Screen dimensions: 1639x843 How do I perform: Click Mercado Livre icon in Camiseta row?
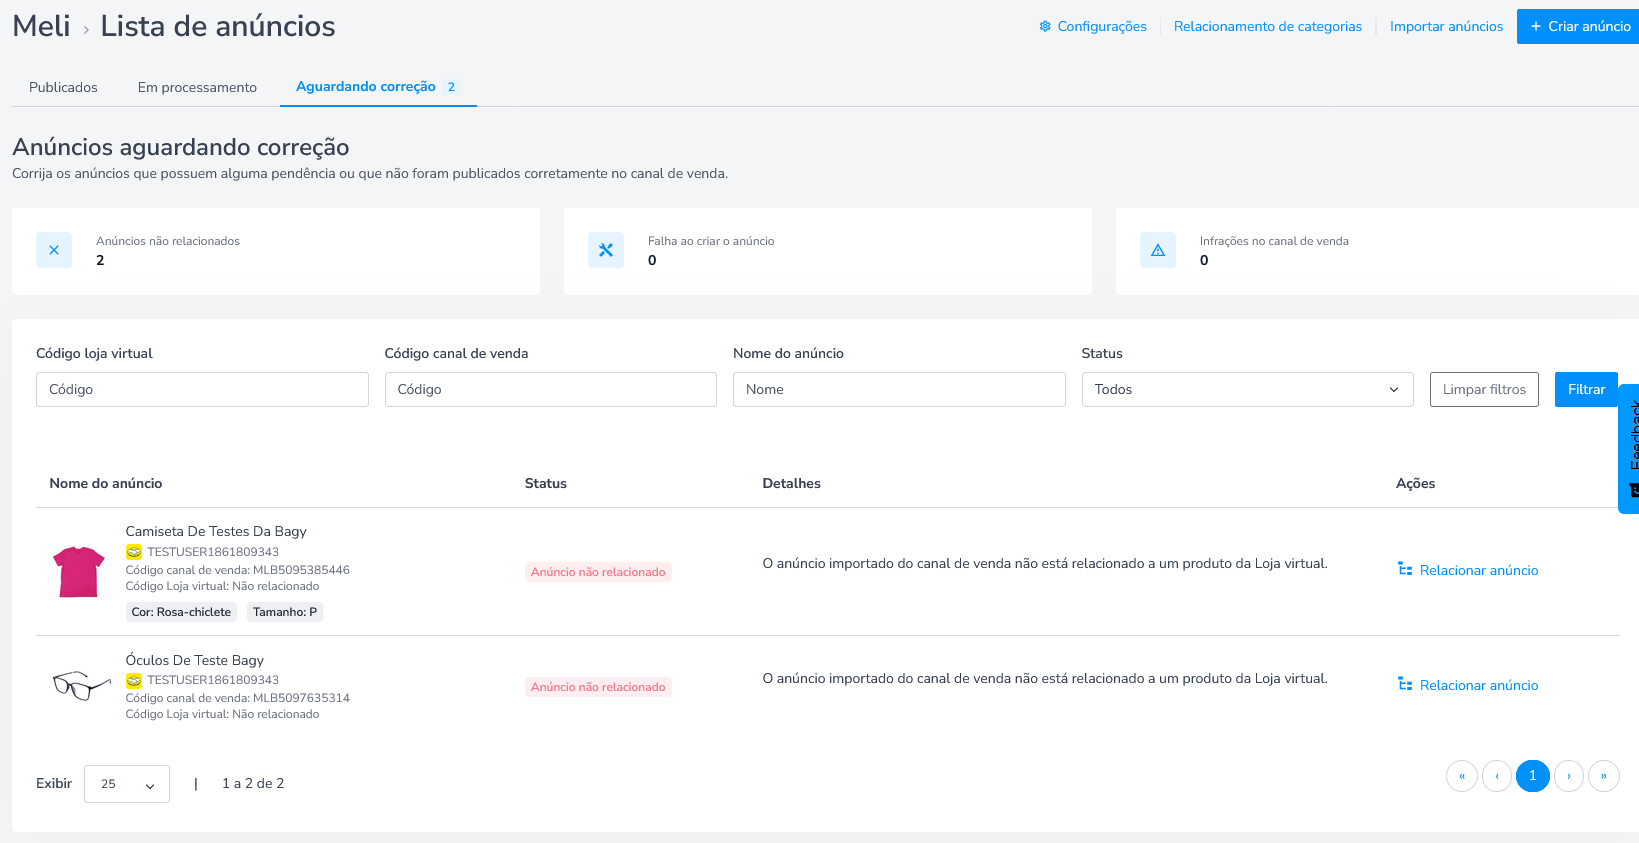[x=134, y=552]
